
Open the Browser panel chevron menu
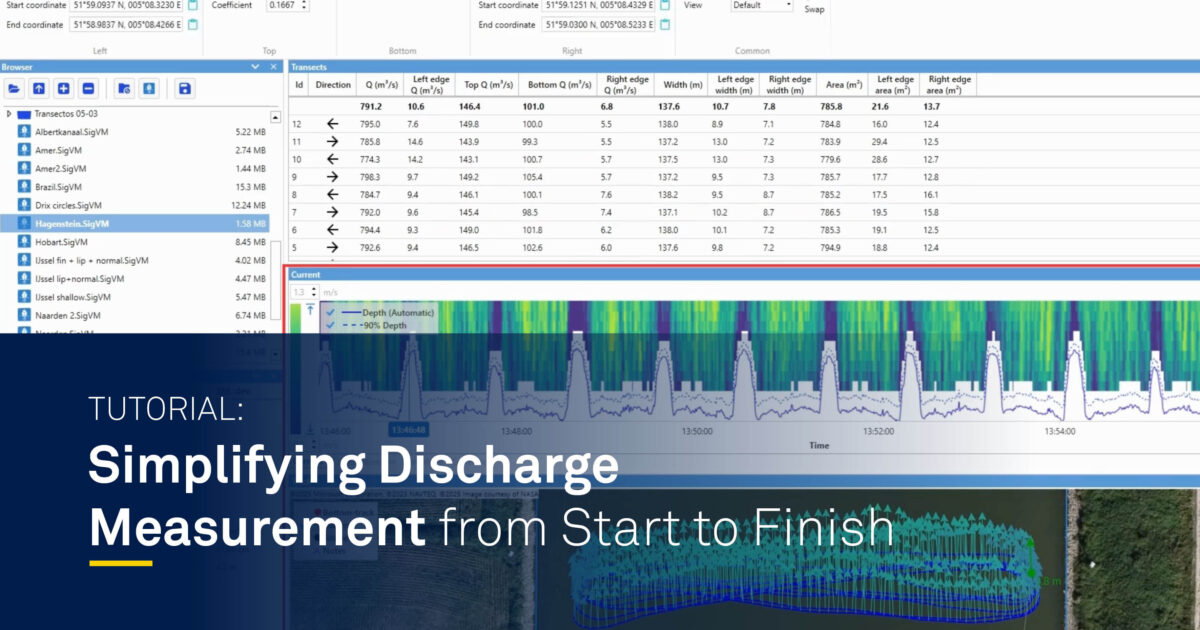[255, 67]
